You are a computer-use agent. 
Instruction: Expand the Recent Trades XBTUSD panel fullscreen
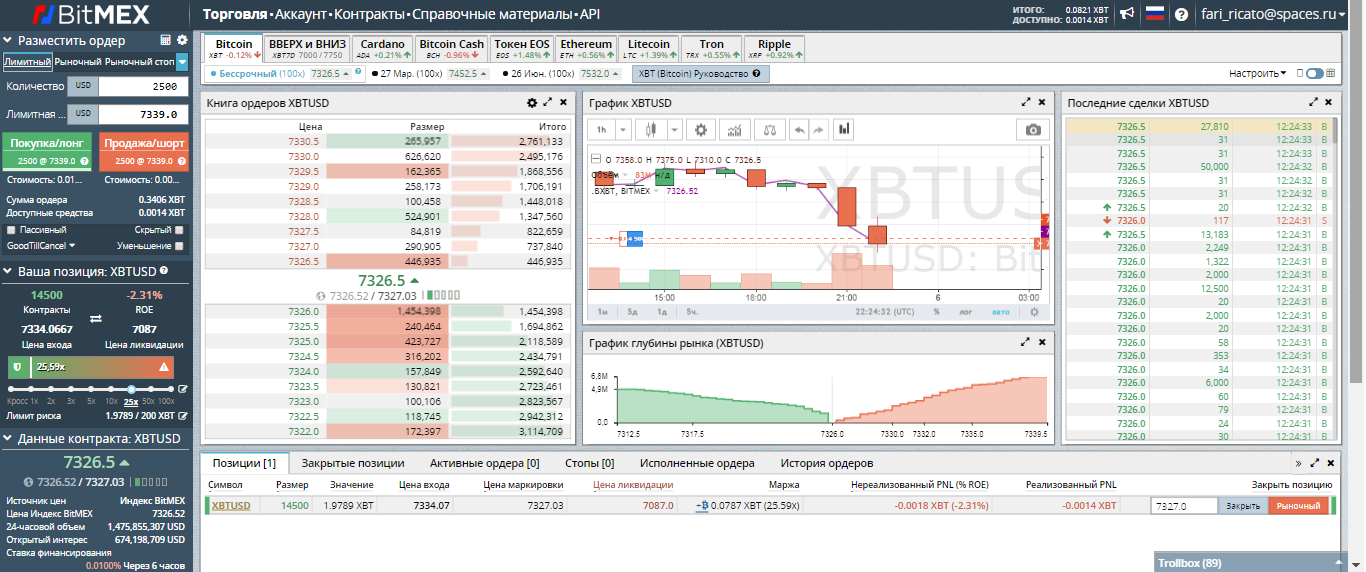tap(1313, 103)
